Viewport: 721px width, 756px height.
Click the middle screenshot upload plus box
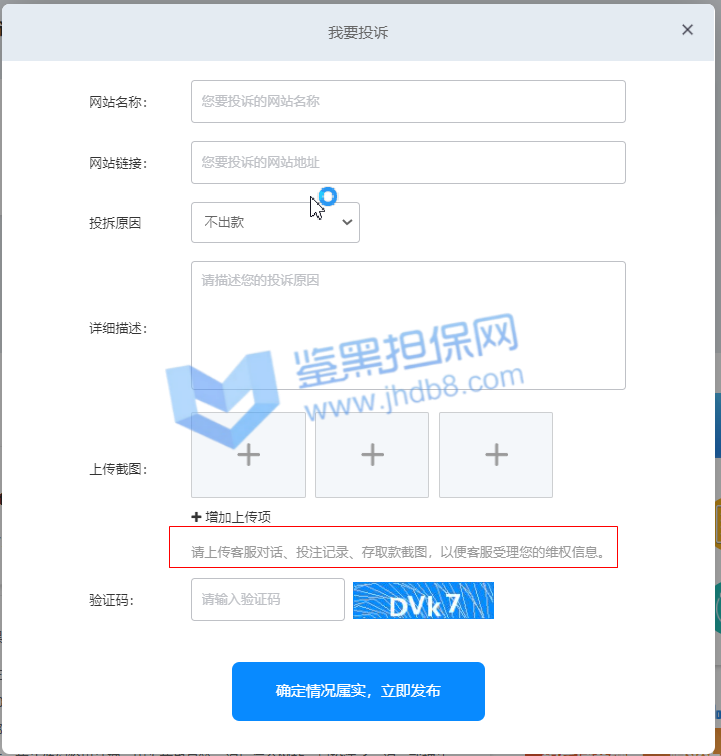pos(372,455)
